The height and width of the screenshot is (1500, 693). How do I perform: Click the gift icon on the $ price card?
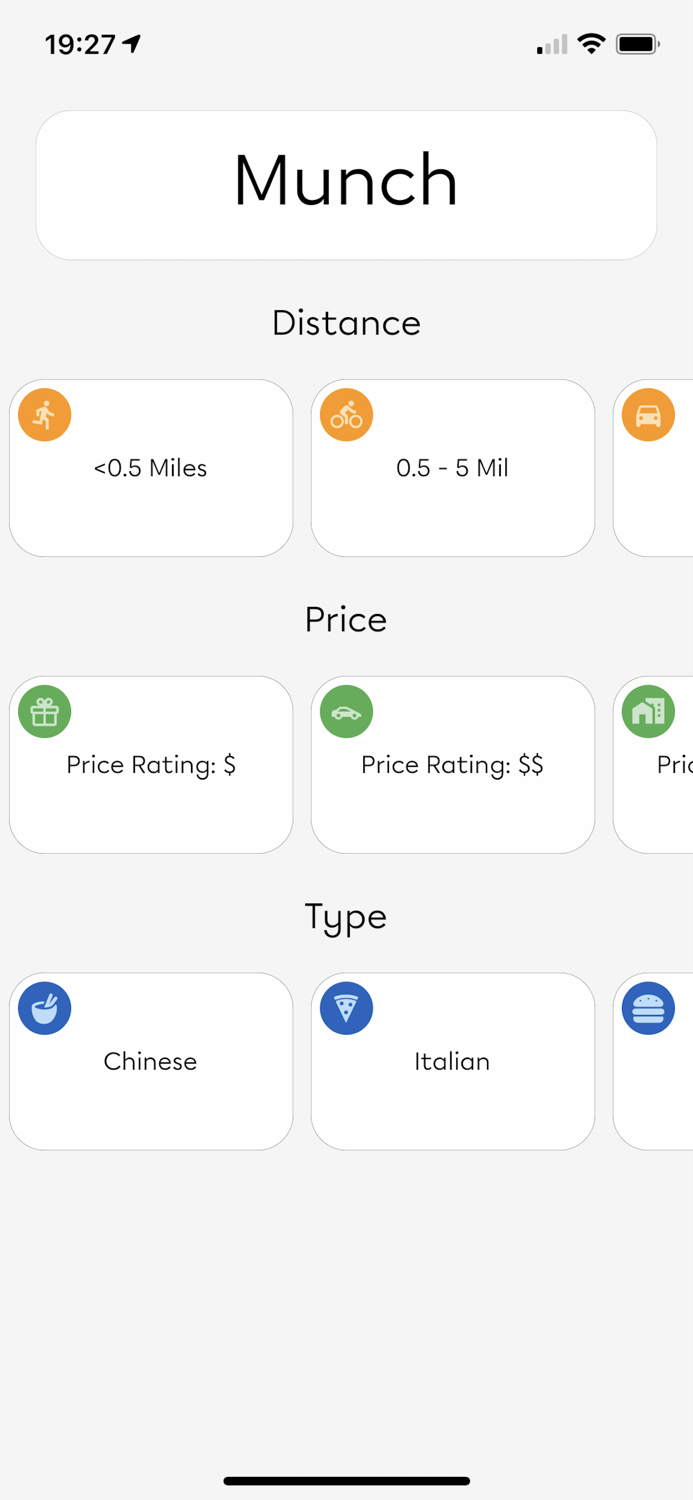click(44, 711)
